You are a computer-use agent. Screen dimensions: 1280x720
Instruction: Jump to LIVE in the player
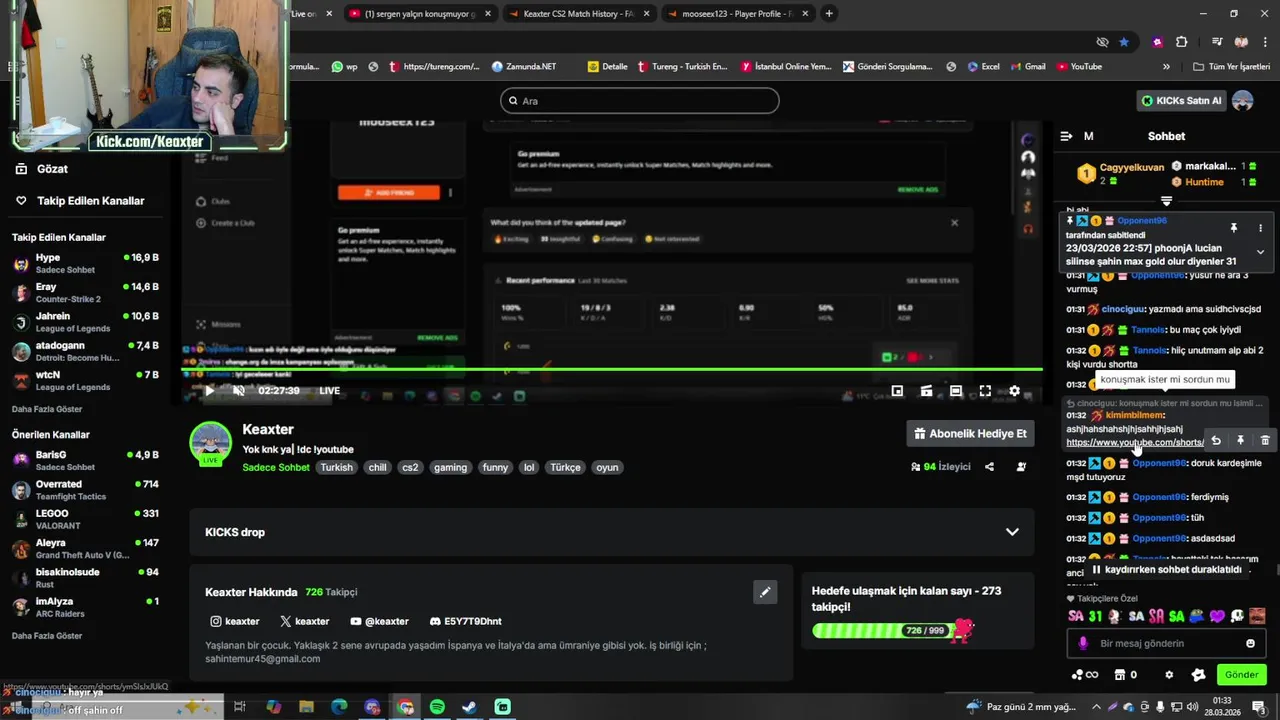click(329, 391)
